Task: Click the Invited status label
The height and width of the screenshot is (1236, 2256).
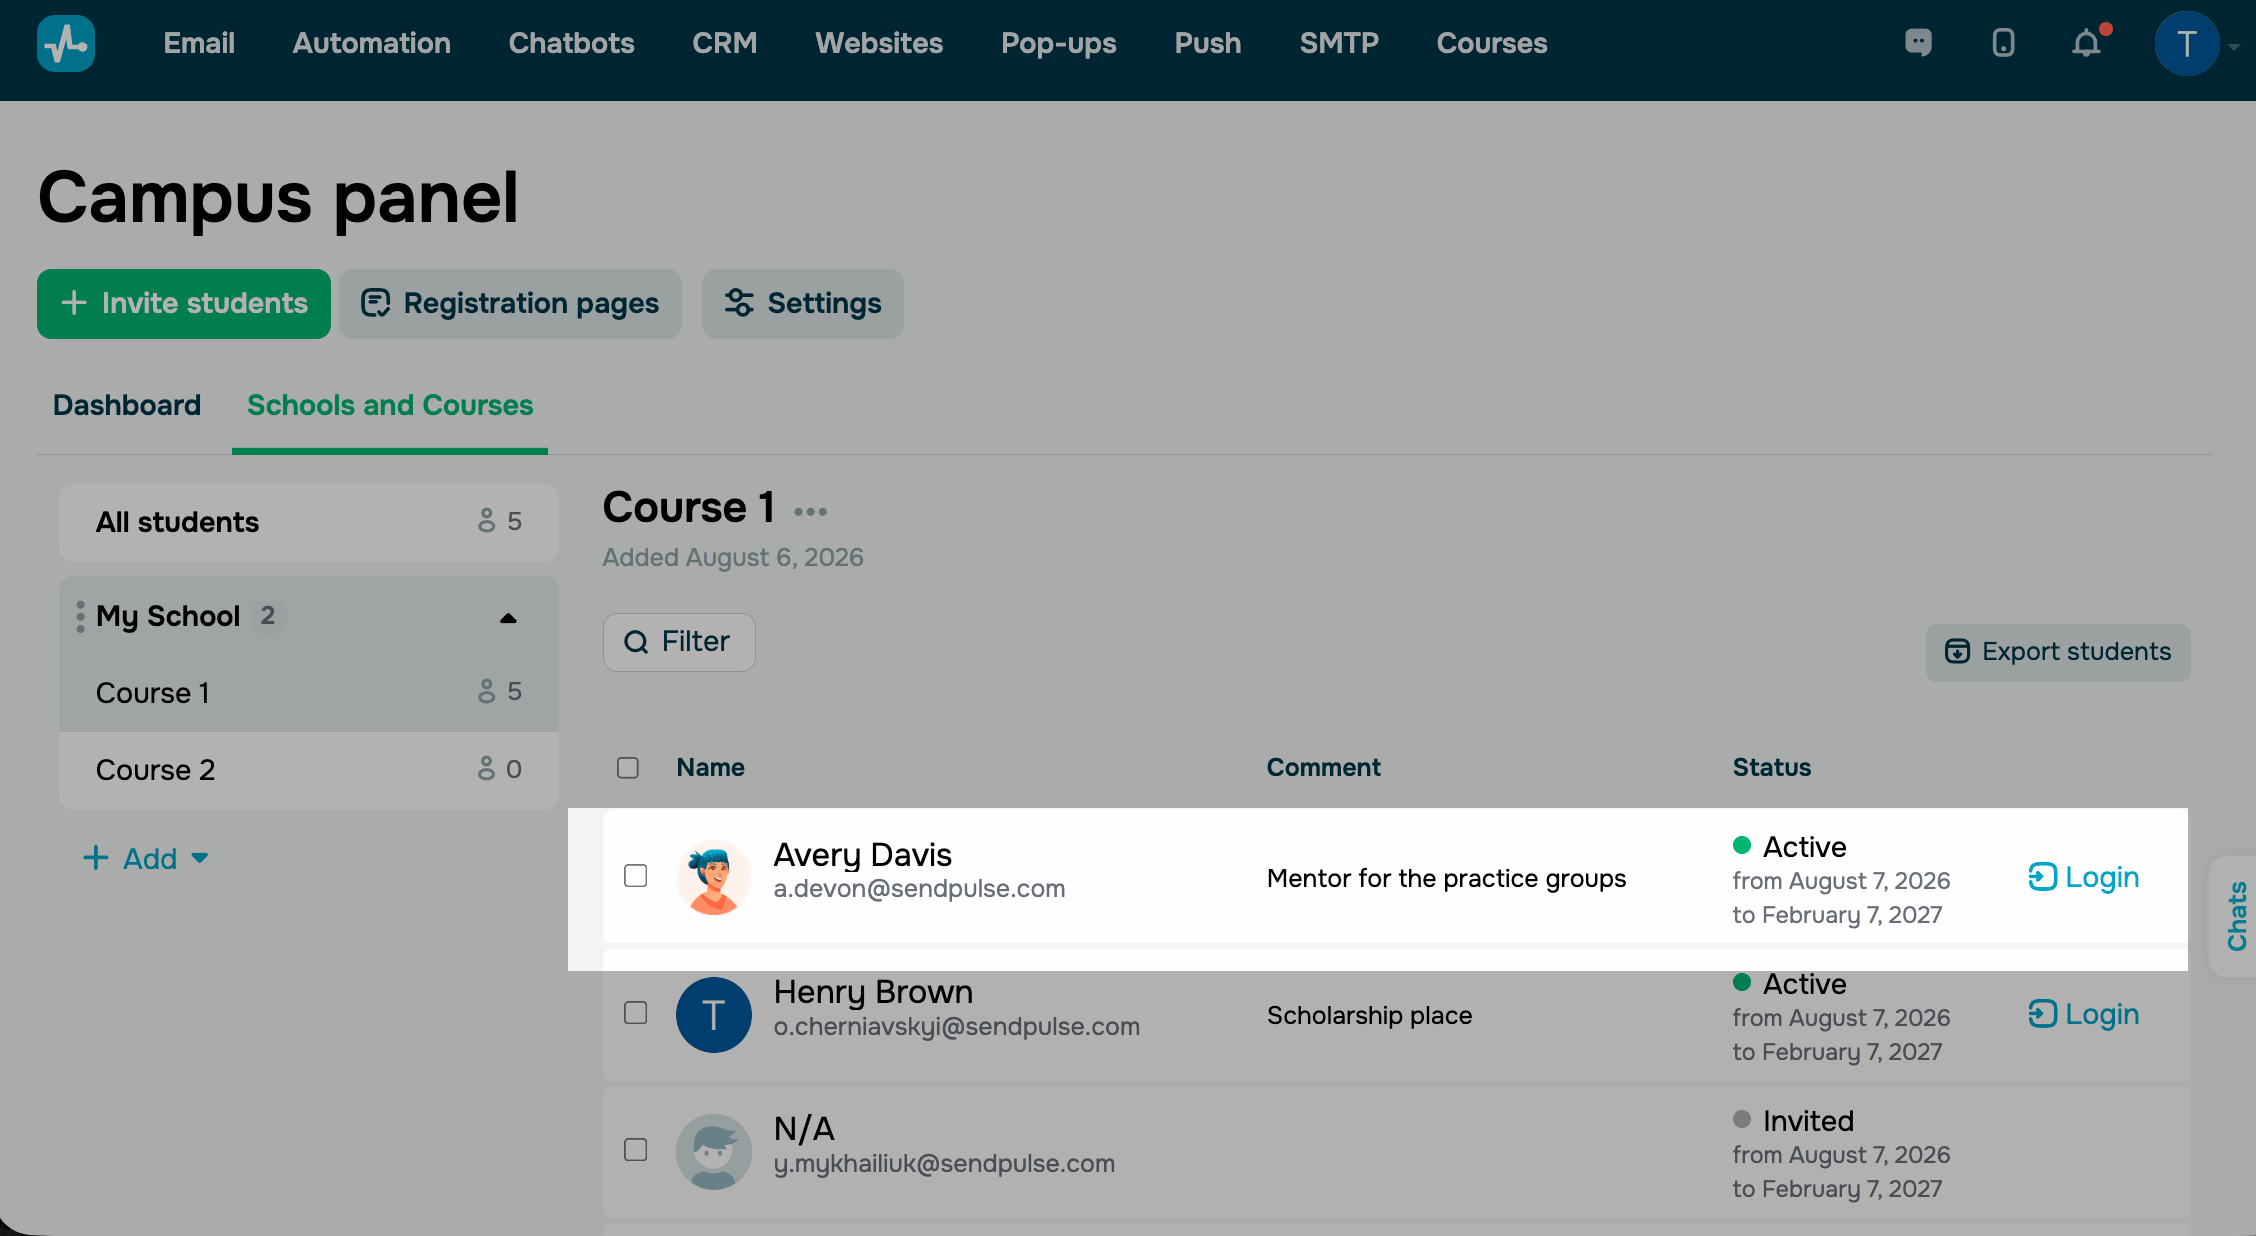Action: tap(1808, 1121)
